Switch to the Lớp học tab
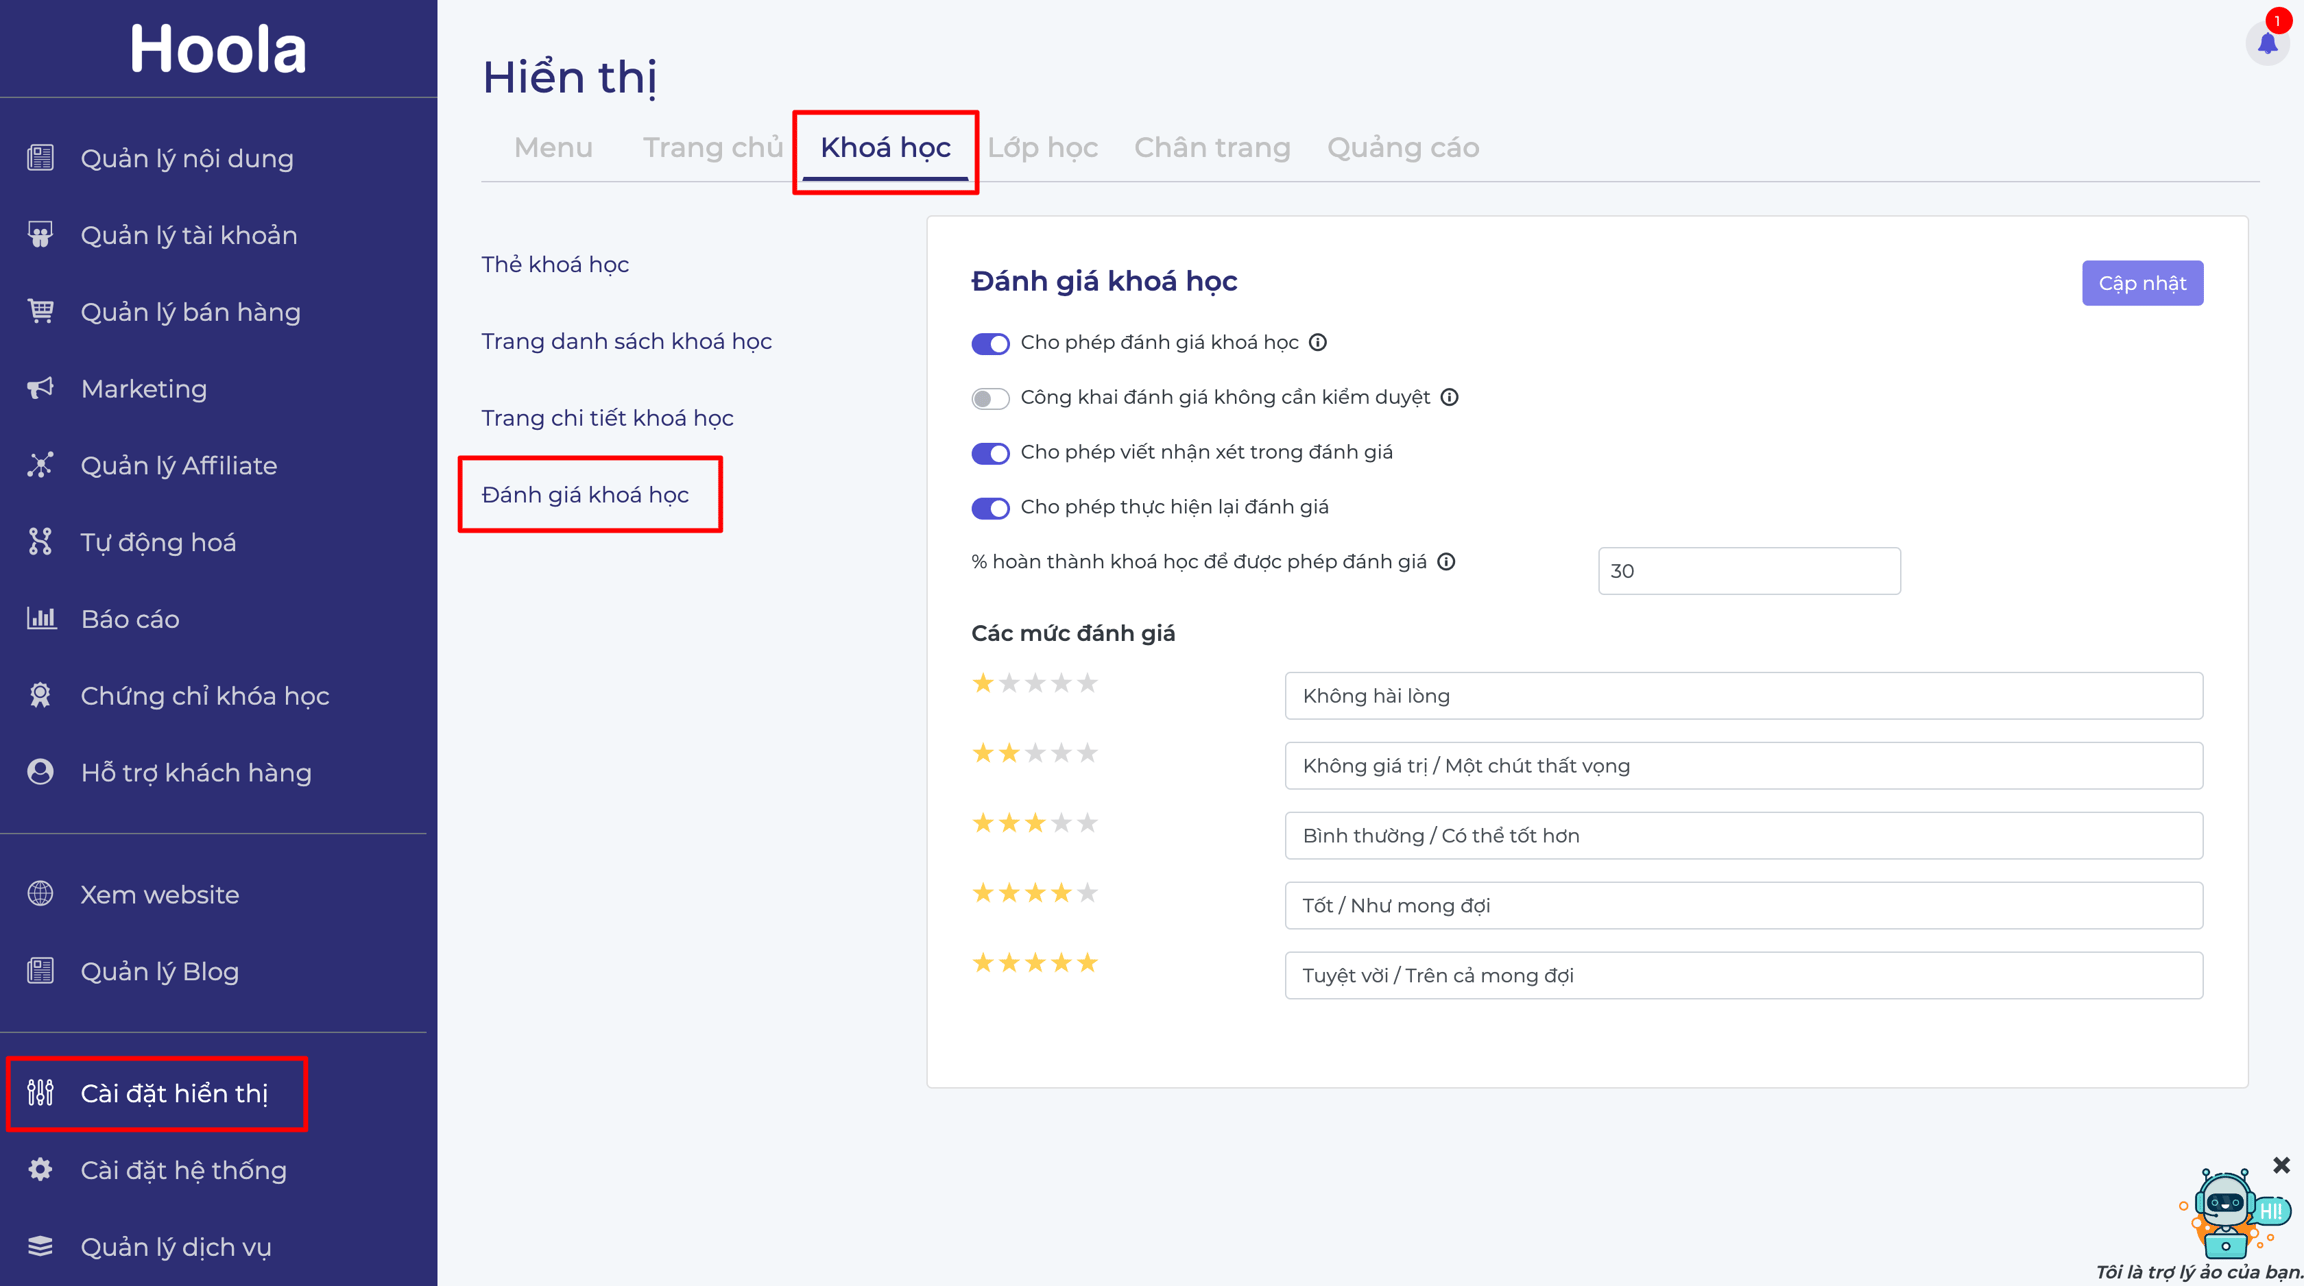The width and height of the screenshot is (2304, 1286). click(x=1042, y=148)
